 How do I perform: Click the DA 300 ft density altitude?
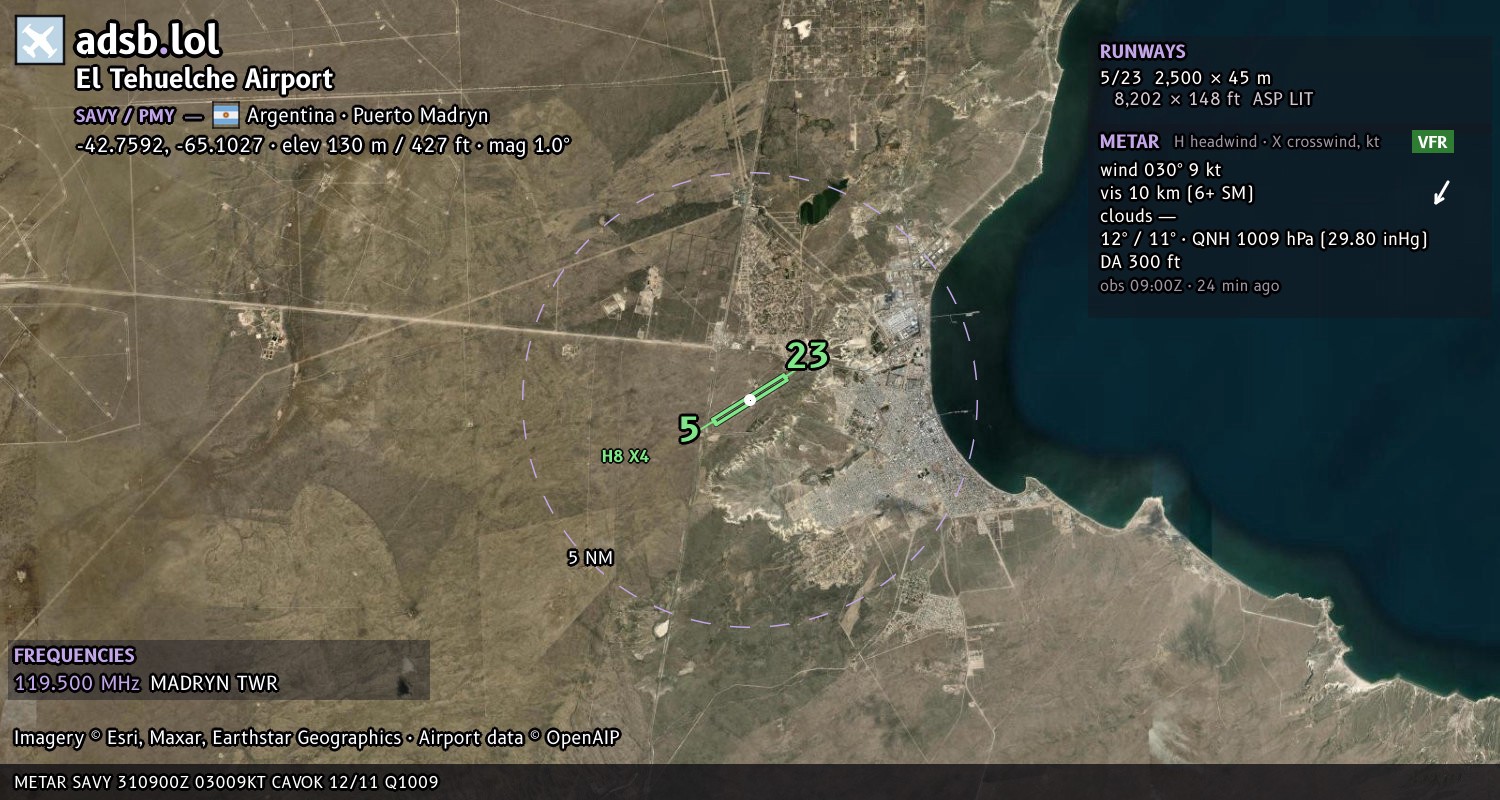(1140, 262)
